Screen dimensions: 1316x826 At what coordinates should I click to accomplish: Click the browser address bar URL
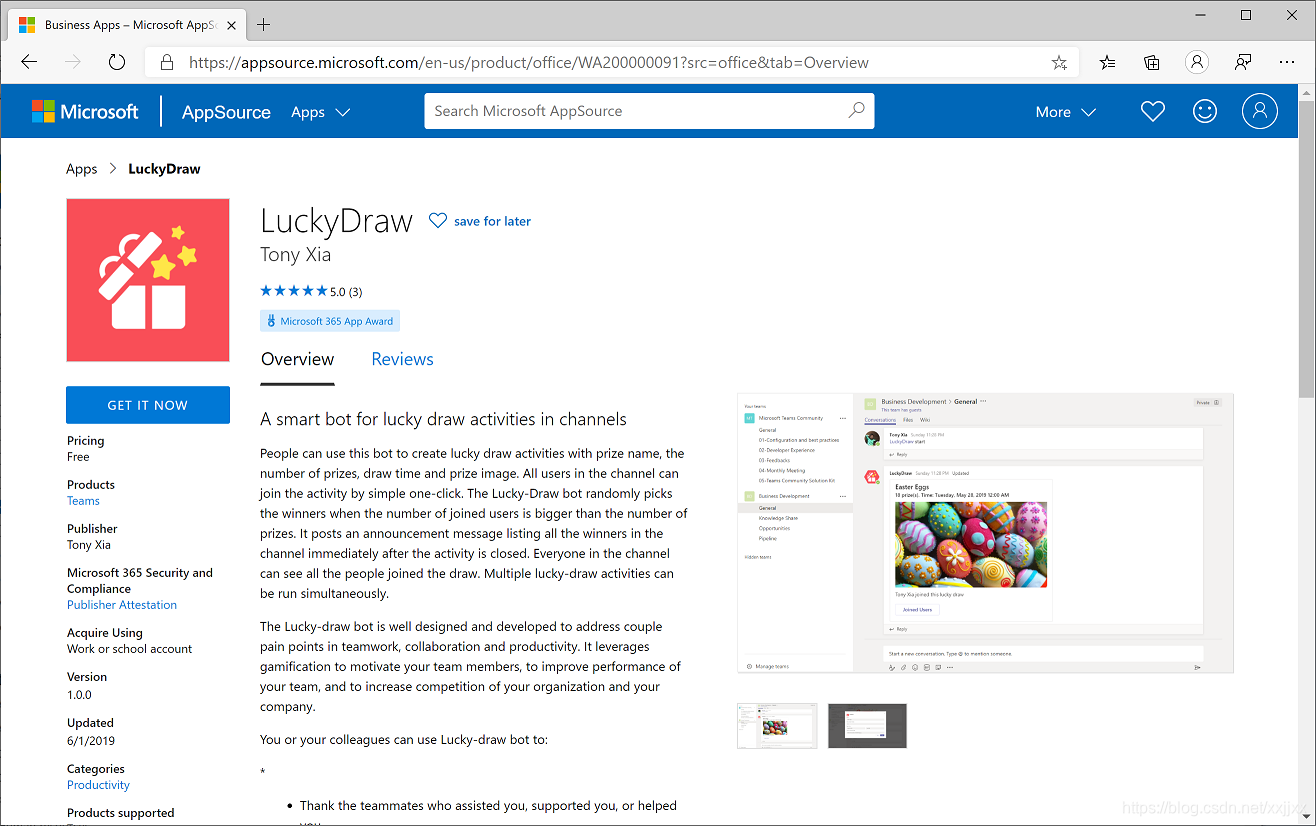click(x=529, y=62)
